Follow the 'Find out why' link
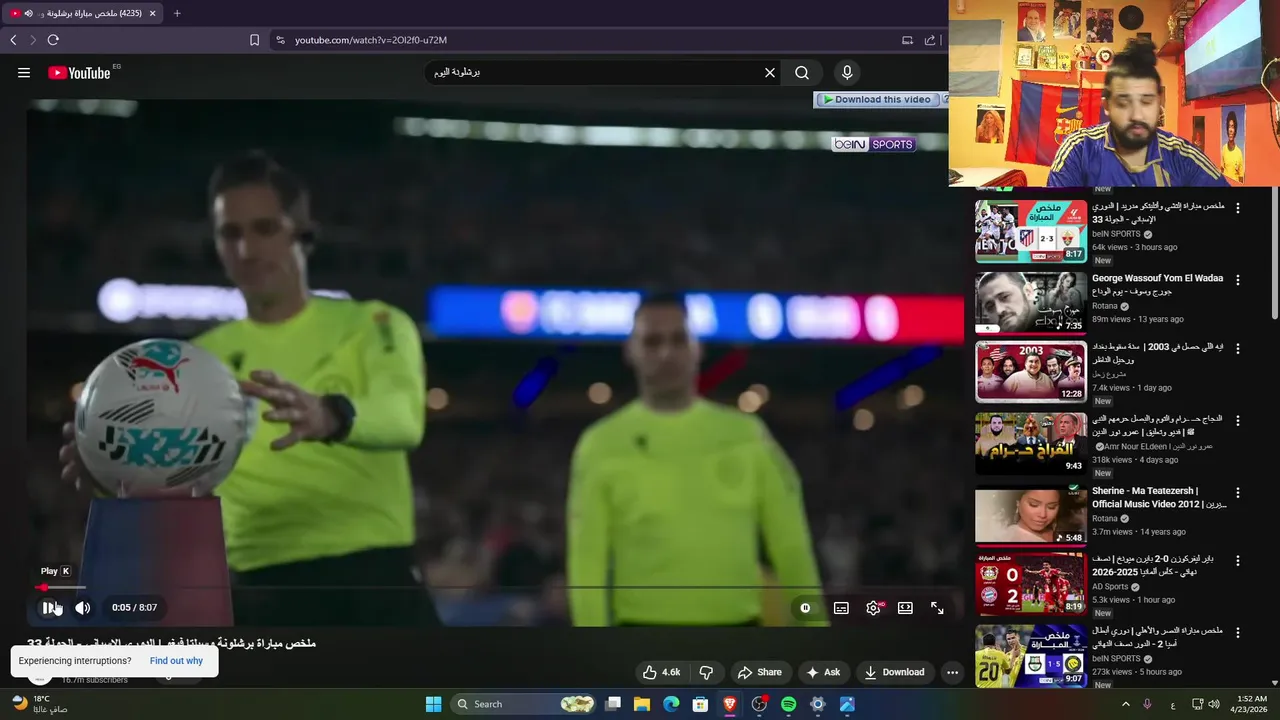Viewport: 1280px width, 720px height. pos(176,661)
